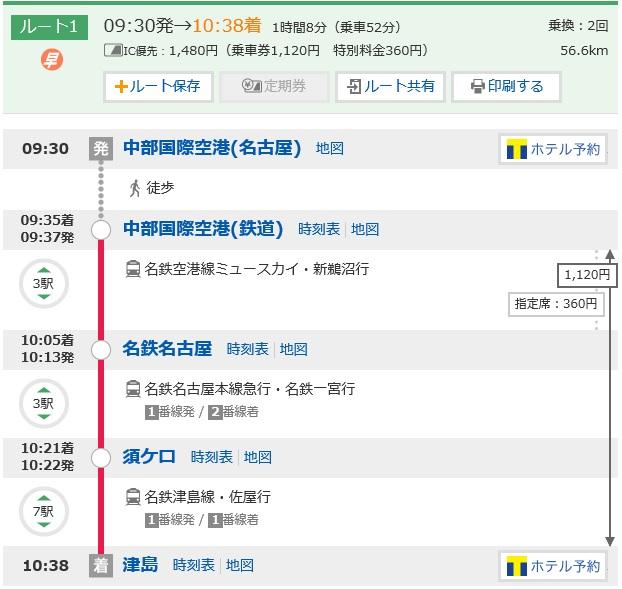Click the greyed 定期券 button

point(274,86)
